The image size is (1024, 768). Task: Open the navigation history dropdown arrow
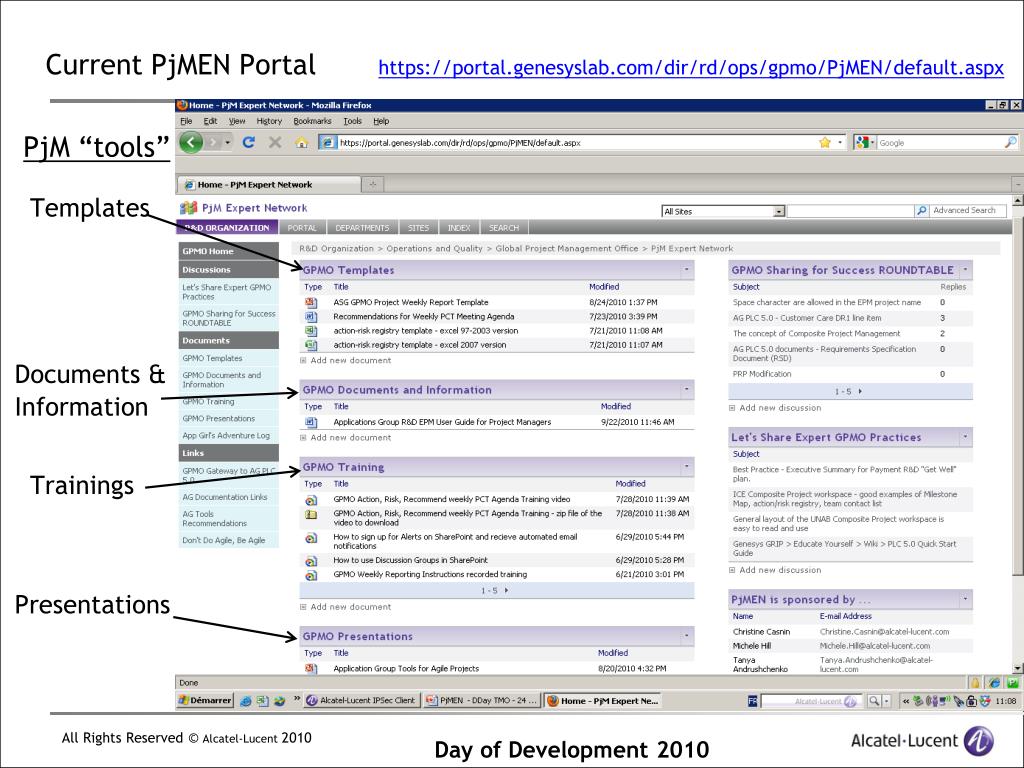point(227,142)
